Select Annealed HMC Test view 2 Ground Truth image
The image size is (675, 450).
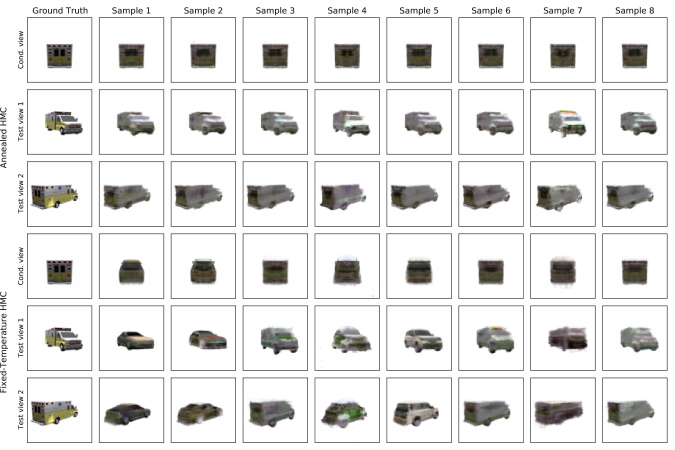(x=59, y=194)
